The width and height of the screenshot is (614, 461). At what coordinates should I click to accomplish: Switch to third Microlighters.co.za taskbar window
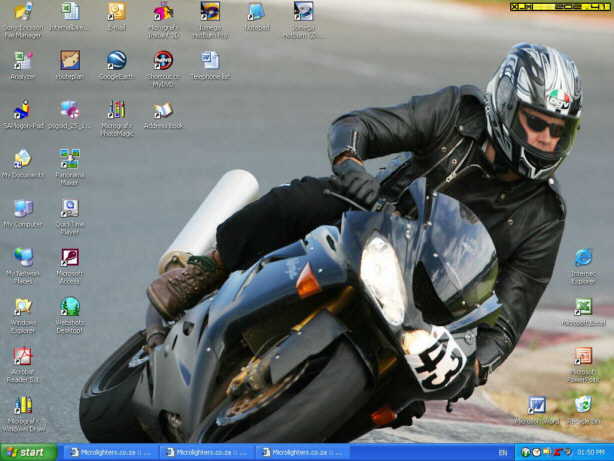[x=302, y=452]
